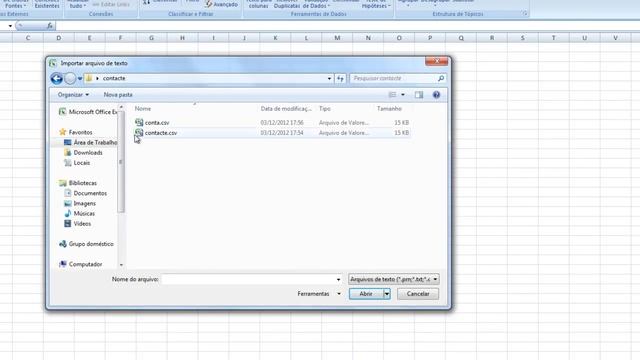Screen dimensions: 640x360
Task: Open the Organizar menu
Action: [73, 95]
